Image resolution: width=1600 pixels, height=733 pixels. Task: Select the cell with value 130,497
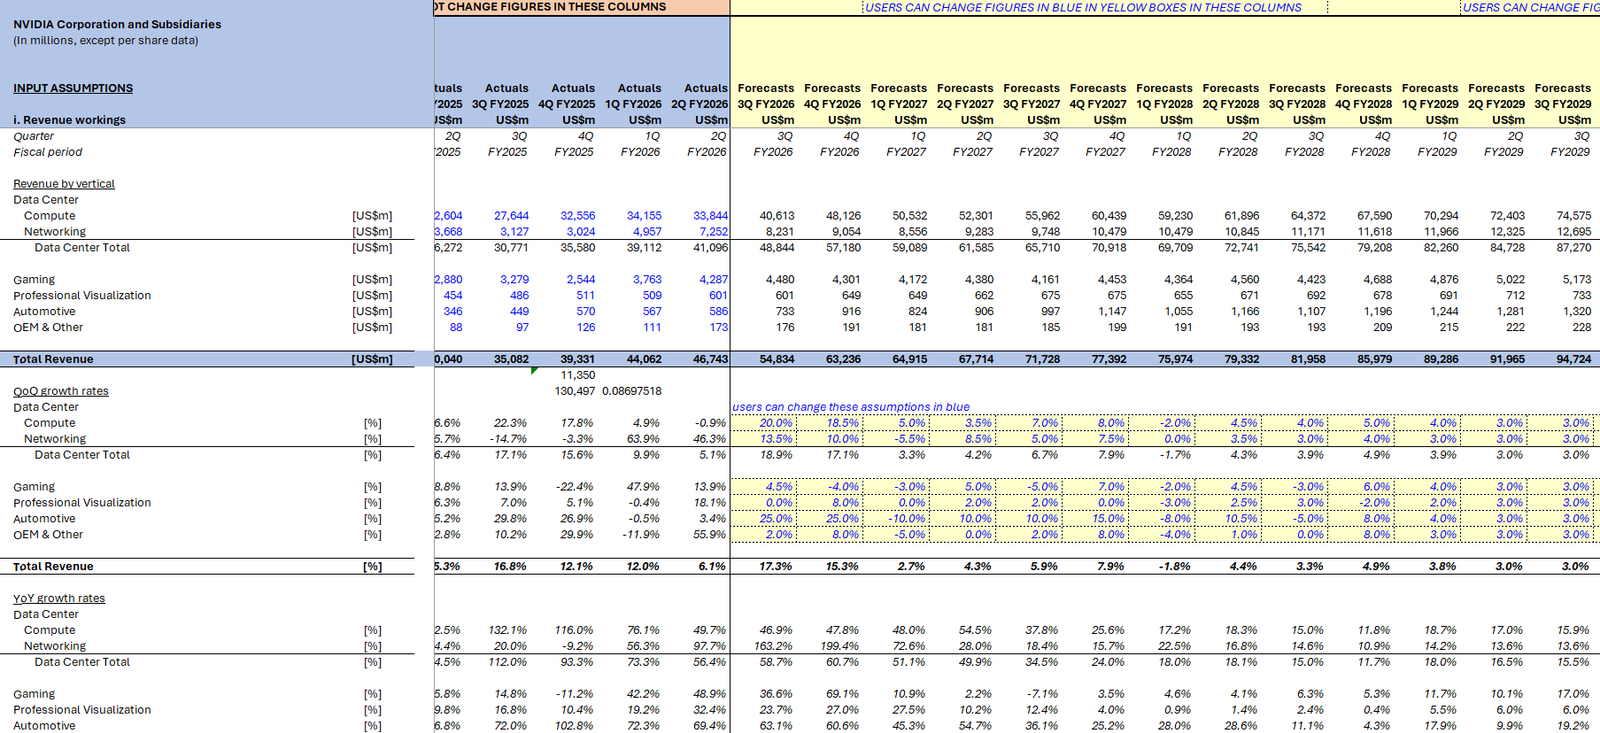(575, 391)
